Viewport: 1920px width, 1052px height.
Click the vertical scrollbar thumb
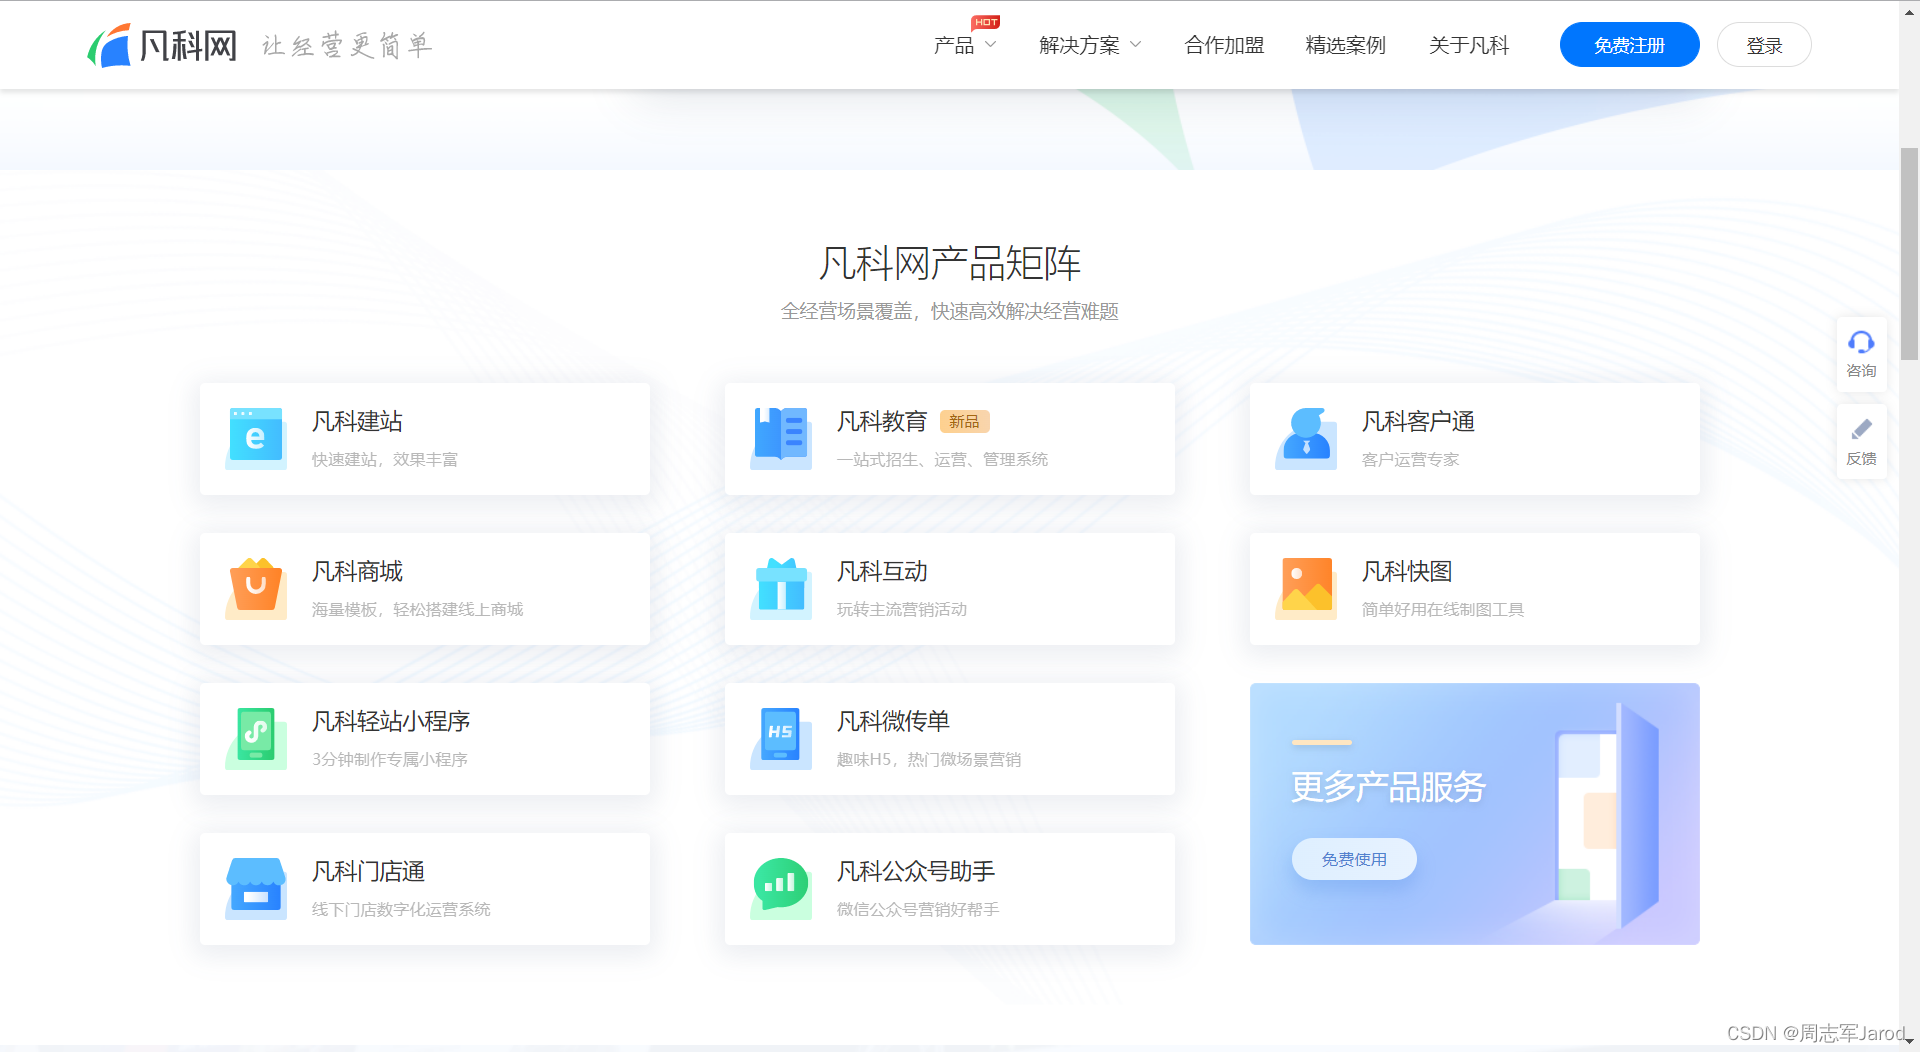tap(1909, 253)
